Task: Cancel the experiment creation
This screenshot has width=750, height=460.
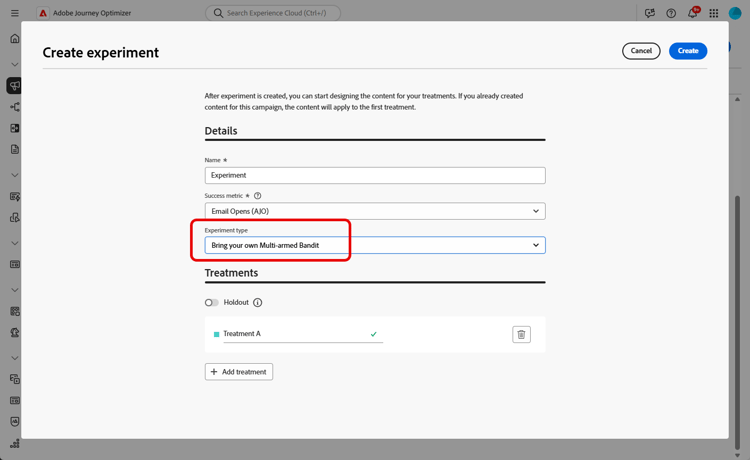Action: [641, 51]
